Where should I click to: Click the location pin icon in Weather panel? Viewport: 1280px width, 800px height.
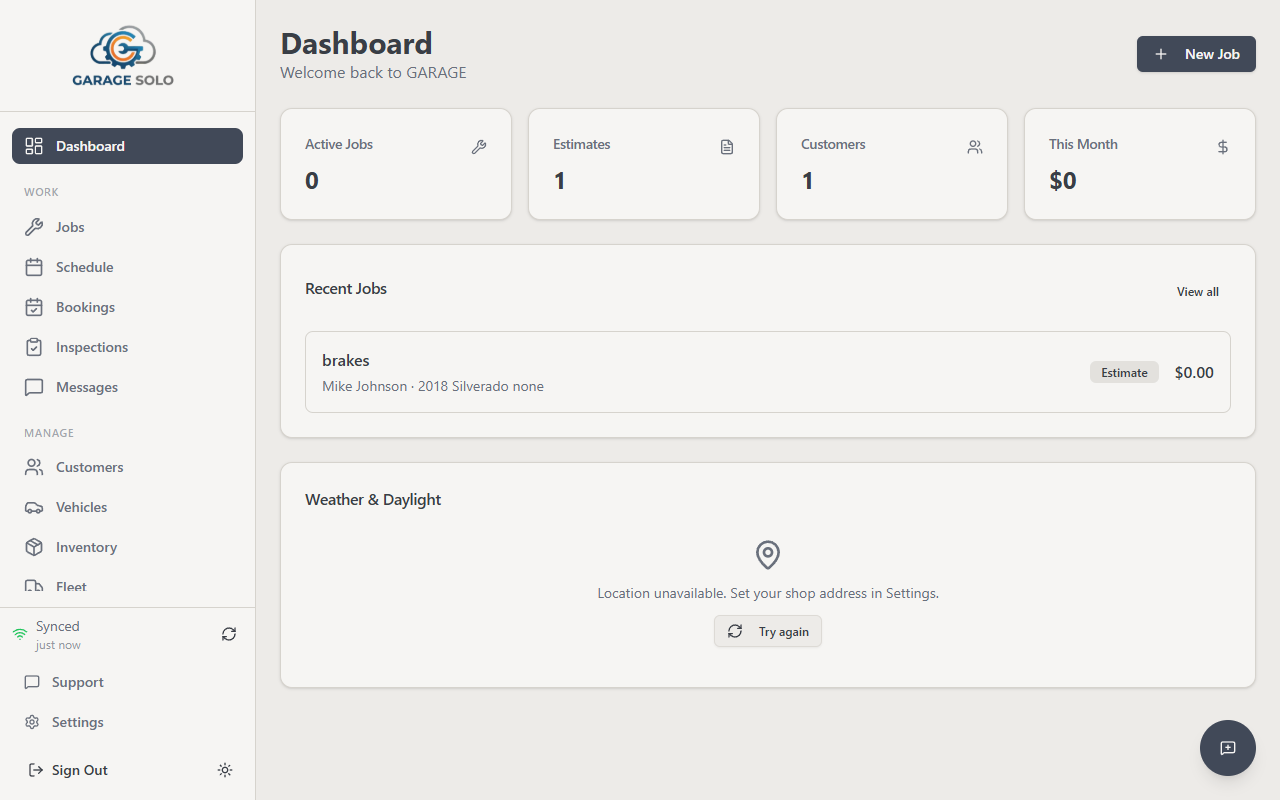768,555
